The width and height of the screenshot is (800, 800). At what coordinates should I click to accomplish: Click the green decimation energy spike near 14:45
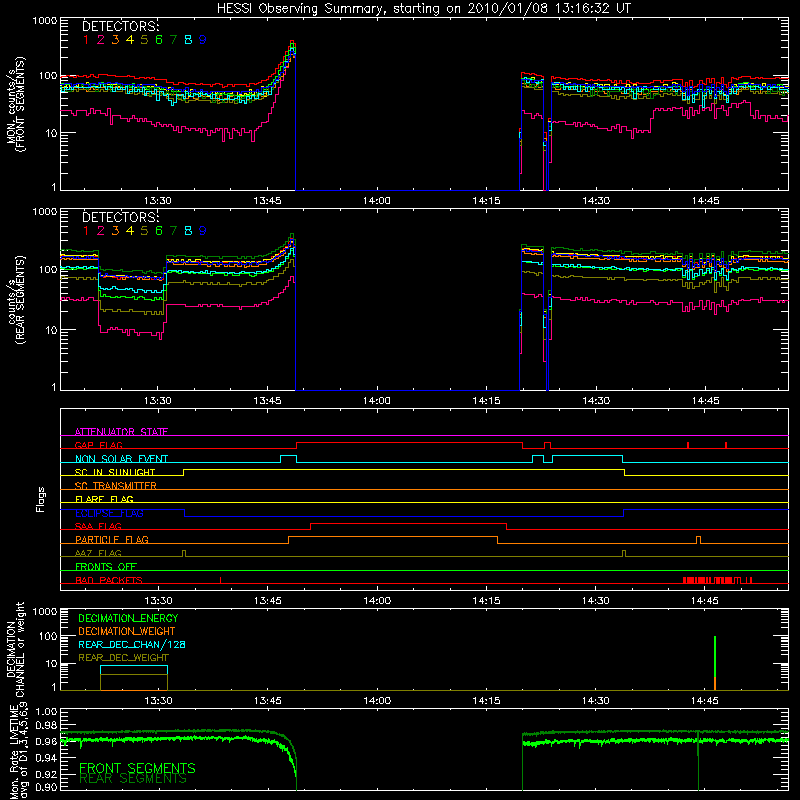[x=715, y=657]
